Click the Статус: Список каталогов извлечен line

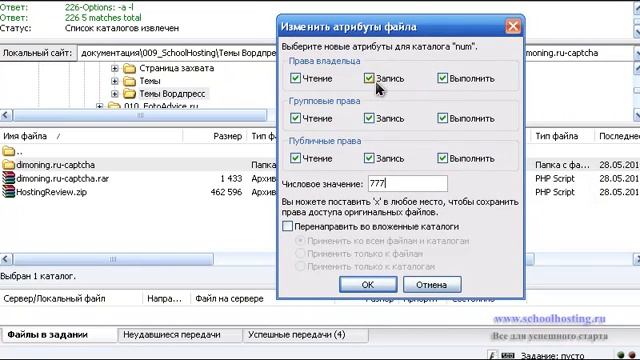click(x=90, y=28)
